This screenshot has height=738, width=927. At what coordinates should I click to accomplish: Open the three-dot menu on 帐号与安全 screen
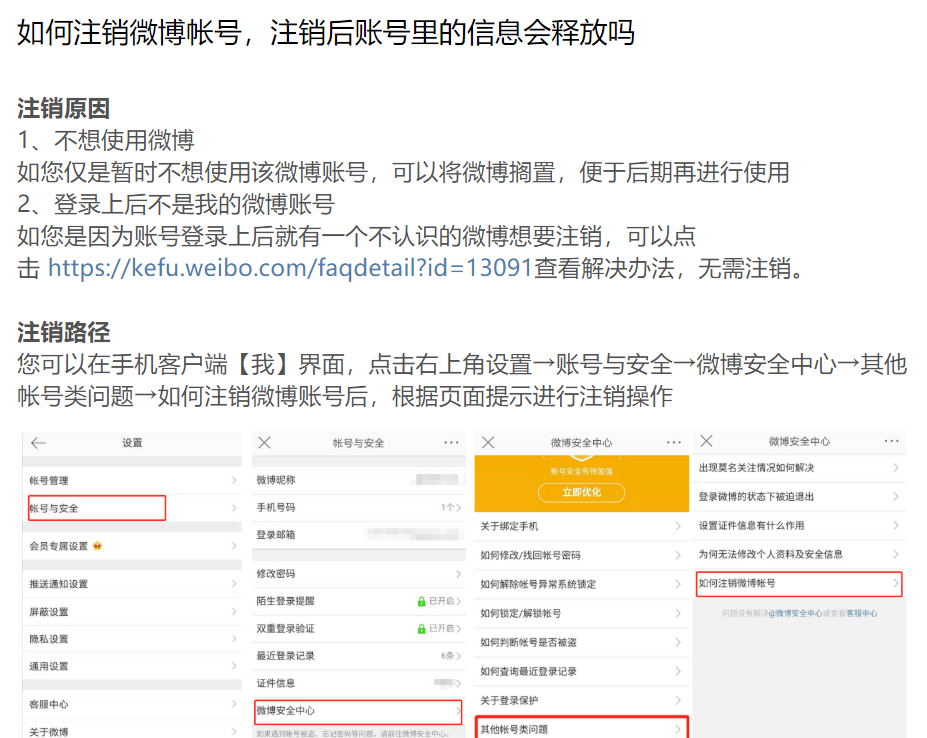coord(451,442)
